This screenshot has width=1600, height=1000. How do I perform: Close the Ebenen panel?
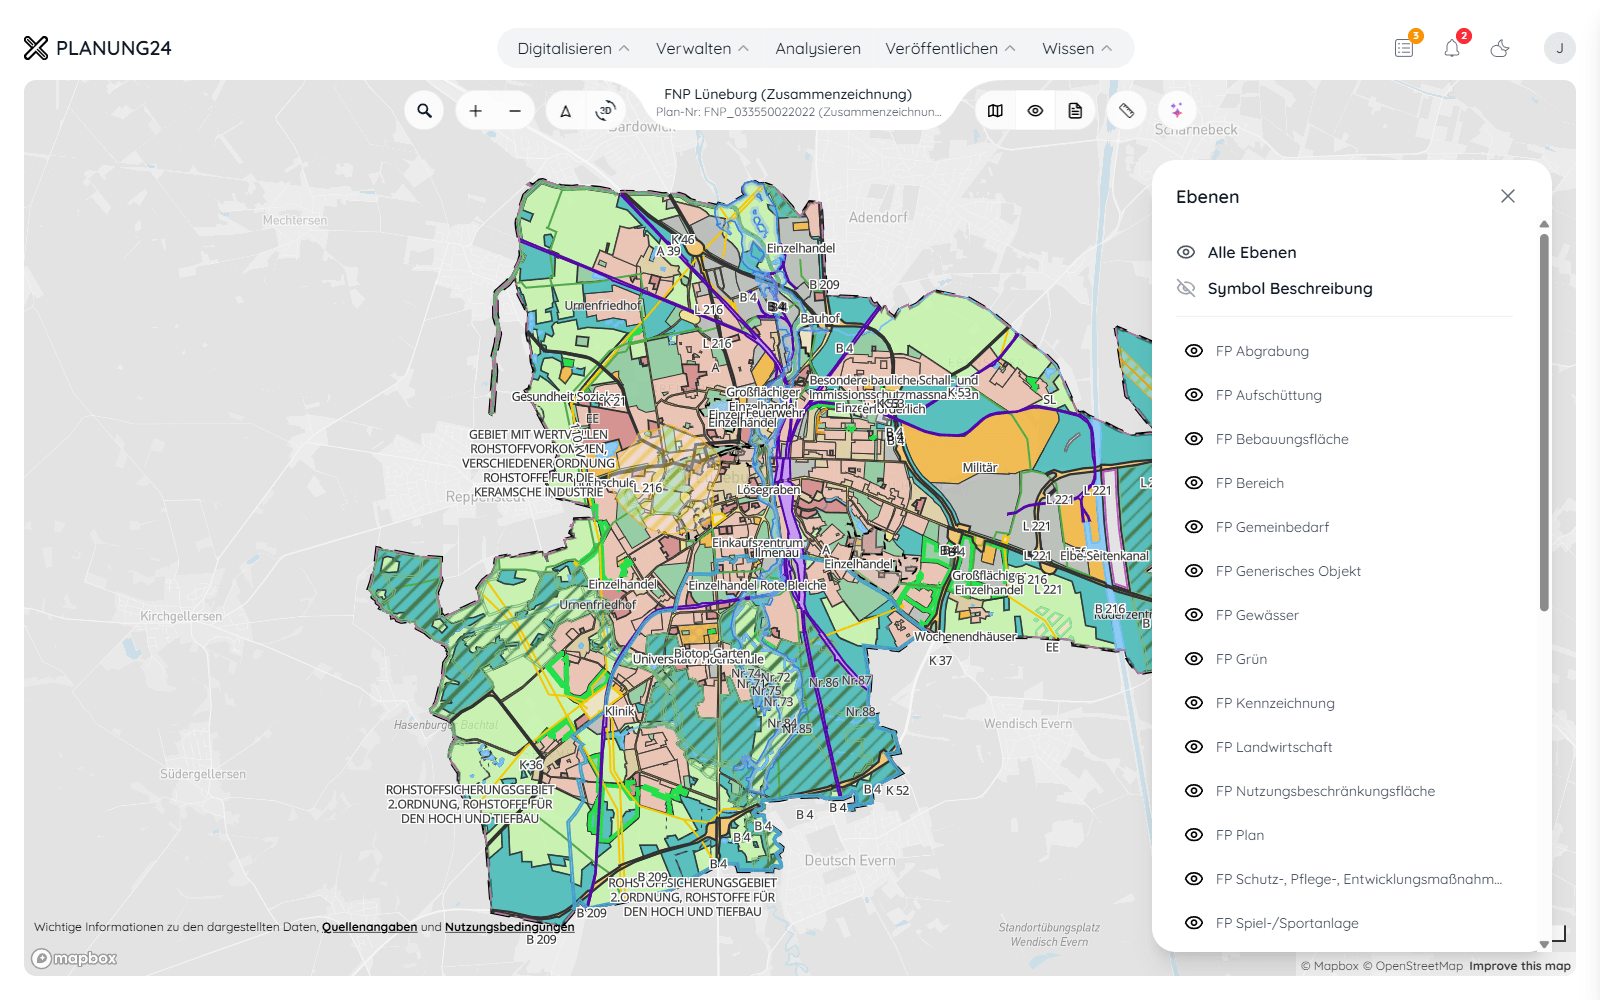click(1508, 196)
